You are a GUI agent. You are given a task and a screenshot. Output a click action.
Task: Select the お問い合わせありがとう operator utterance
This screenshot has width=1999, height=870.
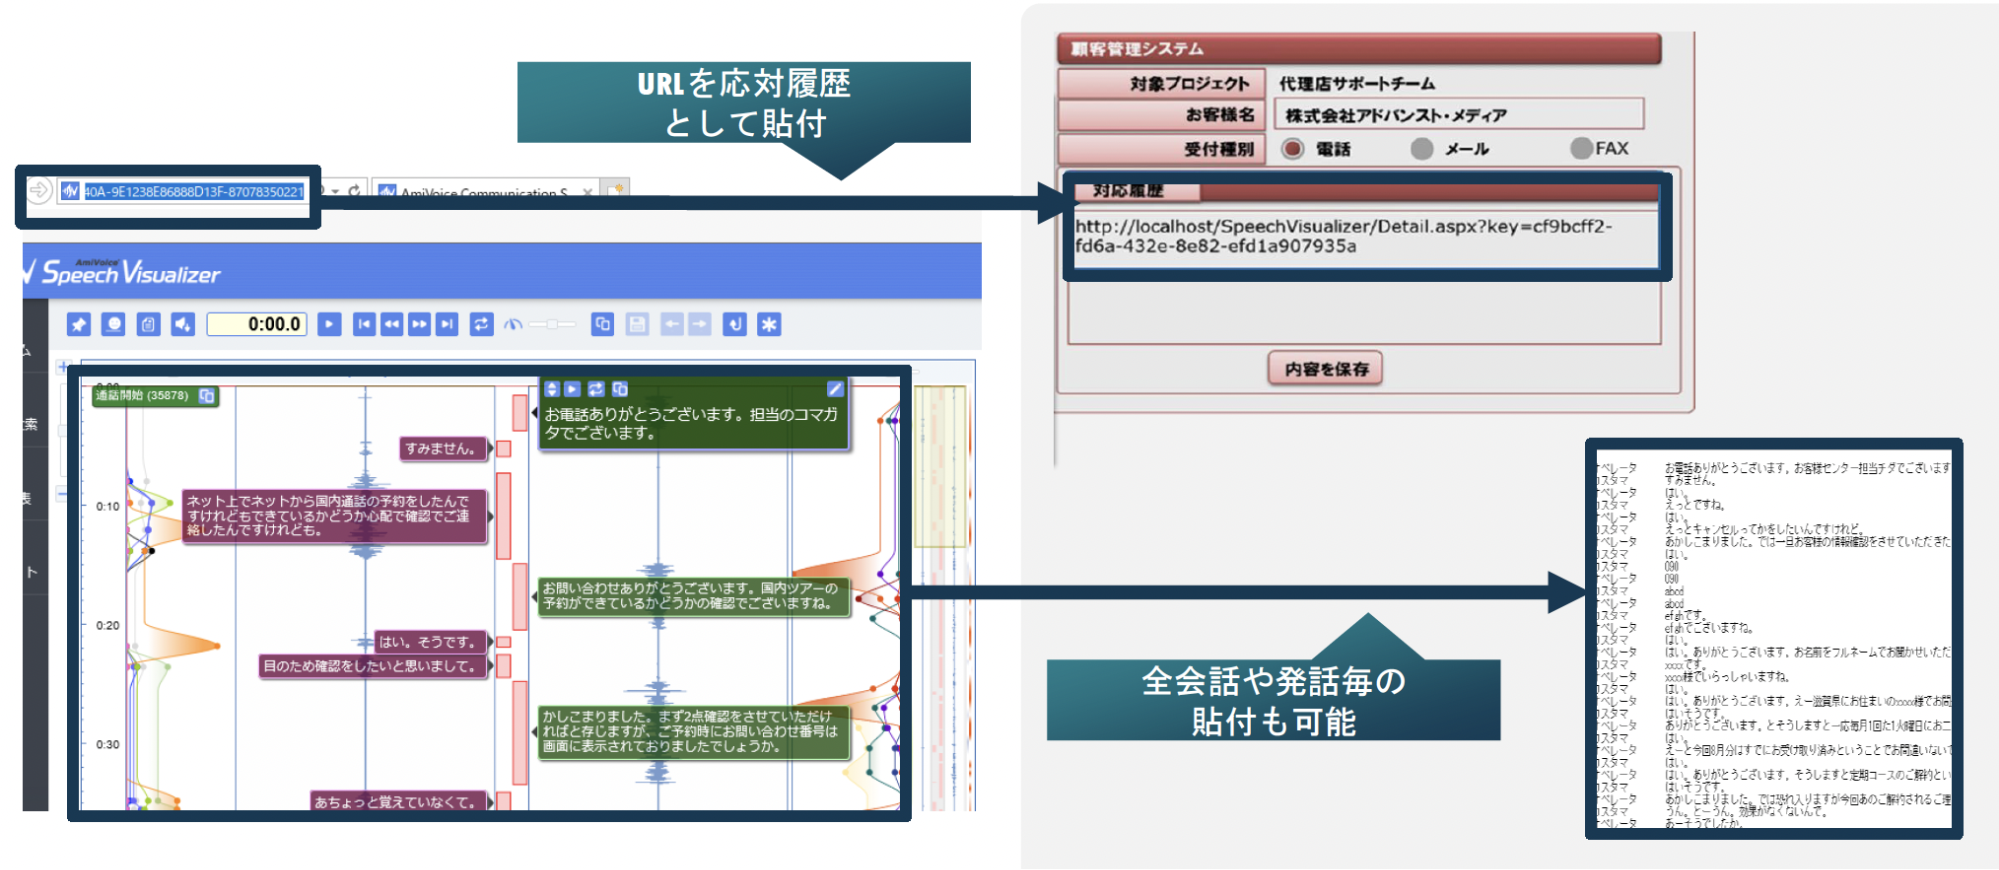(x=693, y=596)
